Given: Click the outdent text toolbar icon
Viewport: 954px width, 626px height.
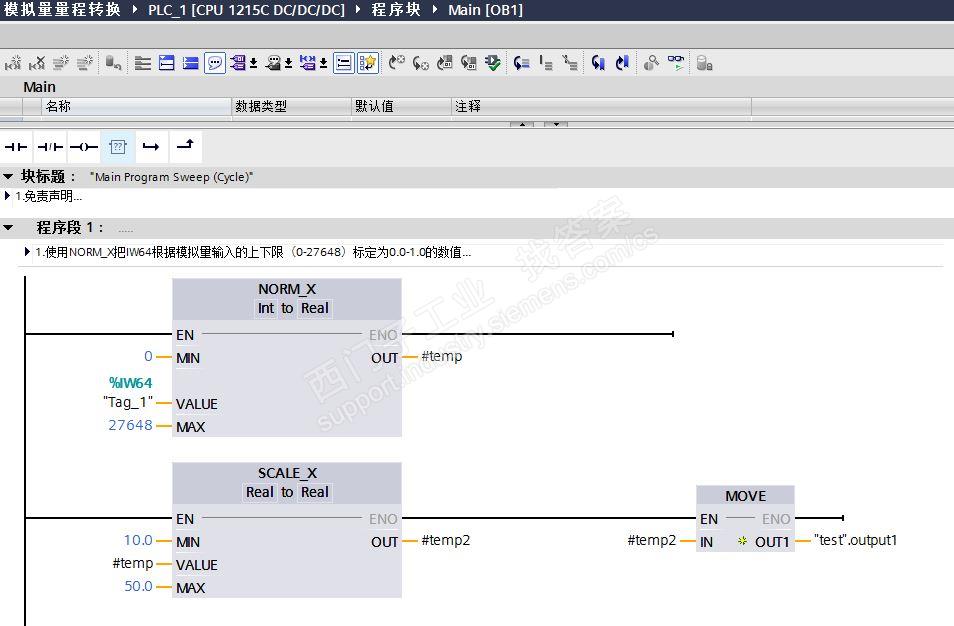Looking at the screenshot, I should point(569,63).
